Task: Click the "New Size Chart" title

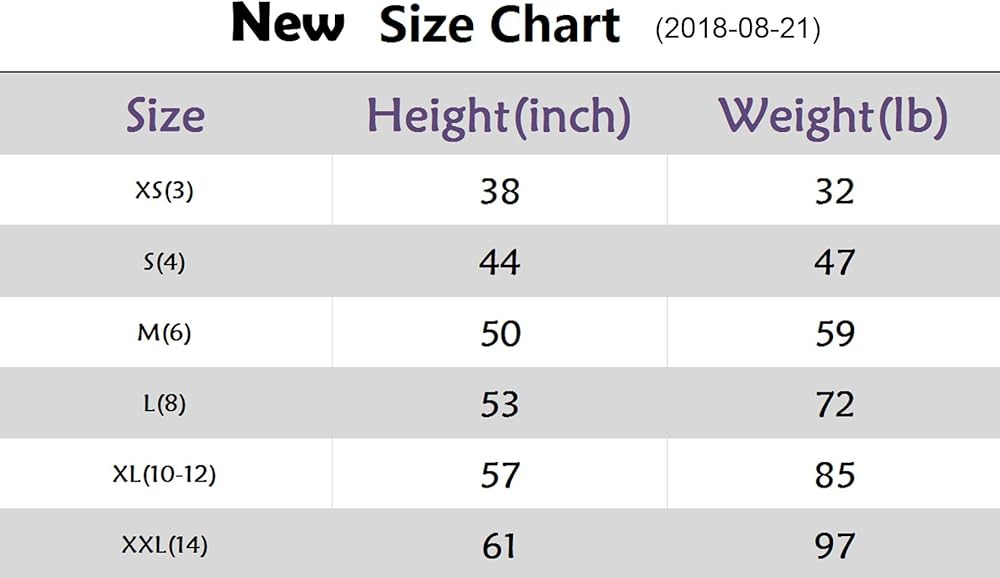Action: (426, 26)
